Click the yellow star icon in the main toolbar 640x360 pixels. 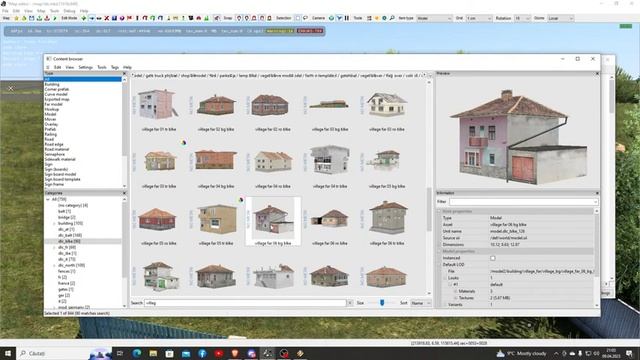click(x=17, y=18)
